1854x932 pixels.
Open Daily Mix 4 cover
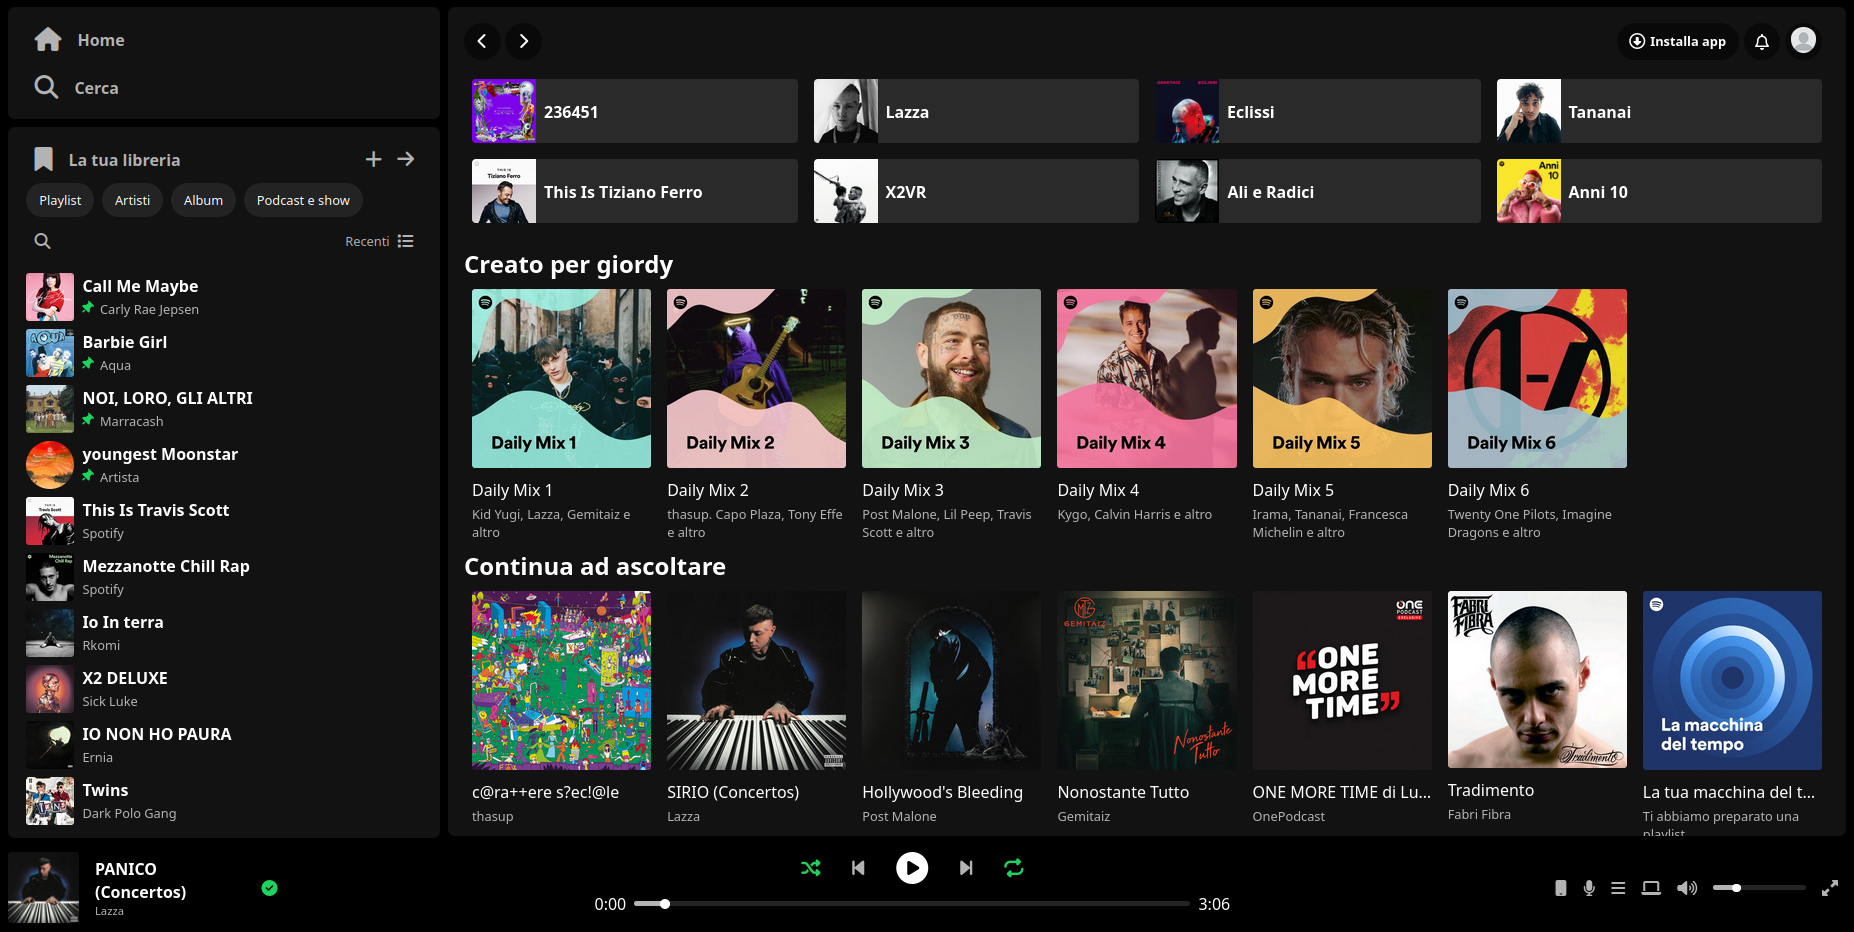coord(1147,378)
